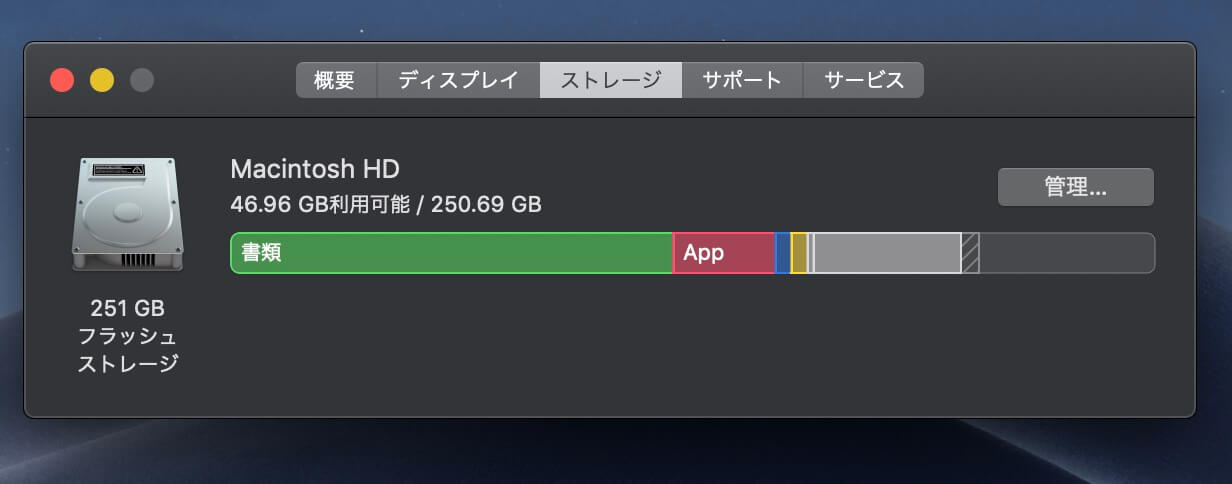Click the blue storage bar segment
Viewport: 1232px width, 484px height.
point(783,253)
